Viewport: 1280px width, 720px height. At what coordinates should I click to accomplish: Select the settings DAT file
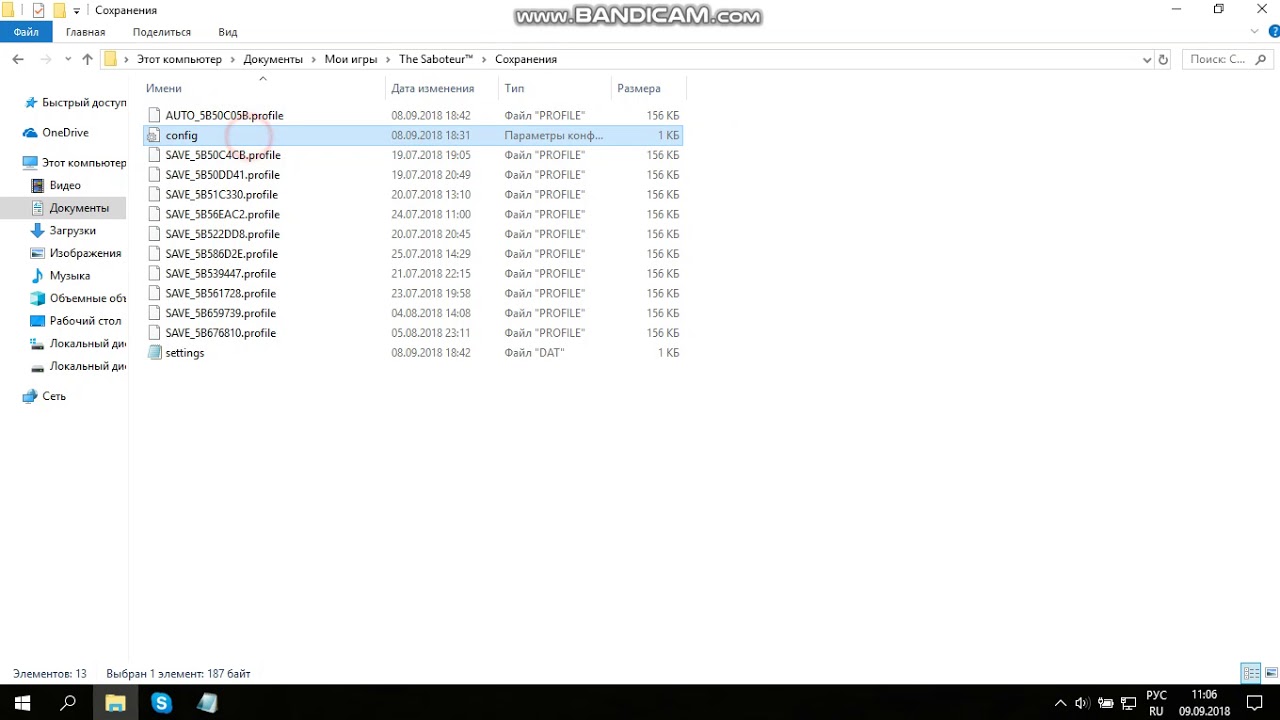[184, 353]
